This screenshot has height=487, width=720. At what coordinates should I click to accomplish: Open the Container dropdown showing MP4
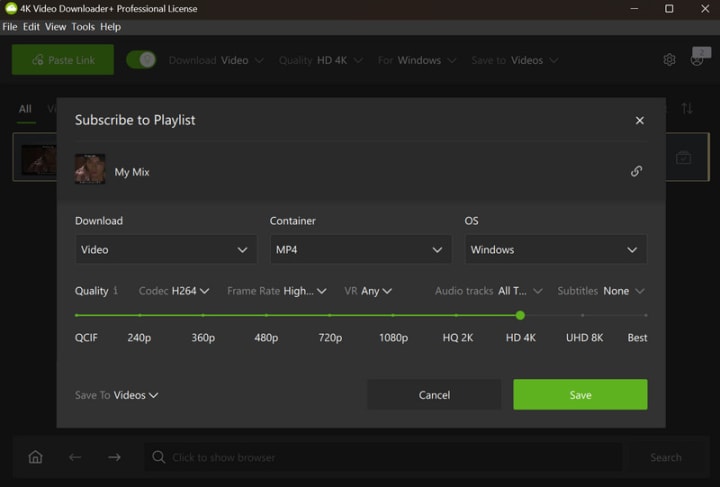pyautogui.click(x=360, y=249)
